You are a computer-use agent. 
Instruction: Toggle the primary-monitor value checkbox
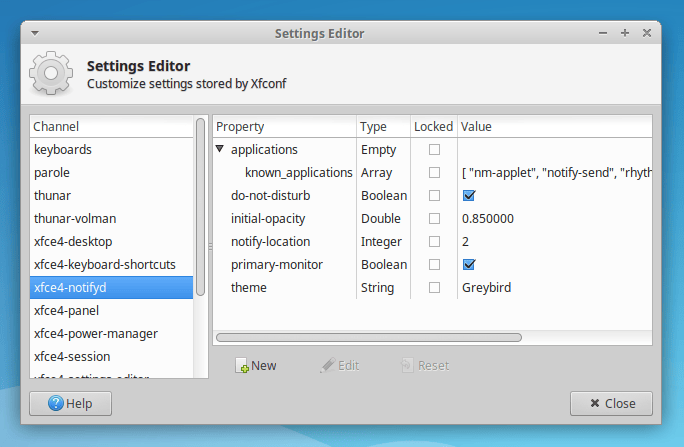(x=468, y=265)
